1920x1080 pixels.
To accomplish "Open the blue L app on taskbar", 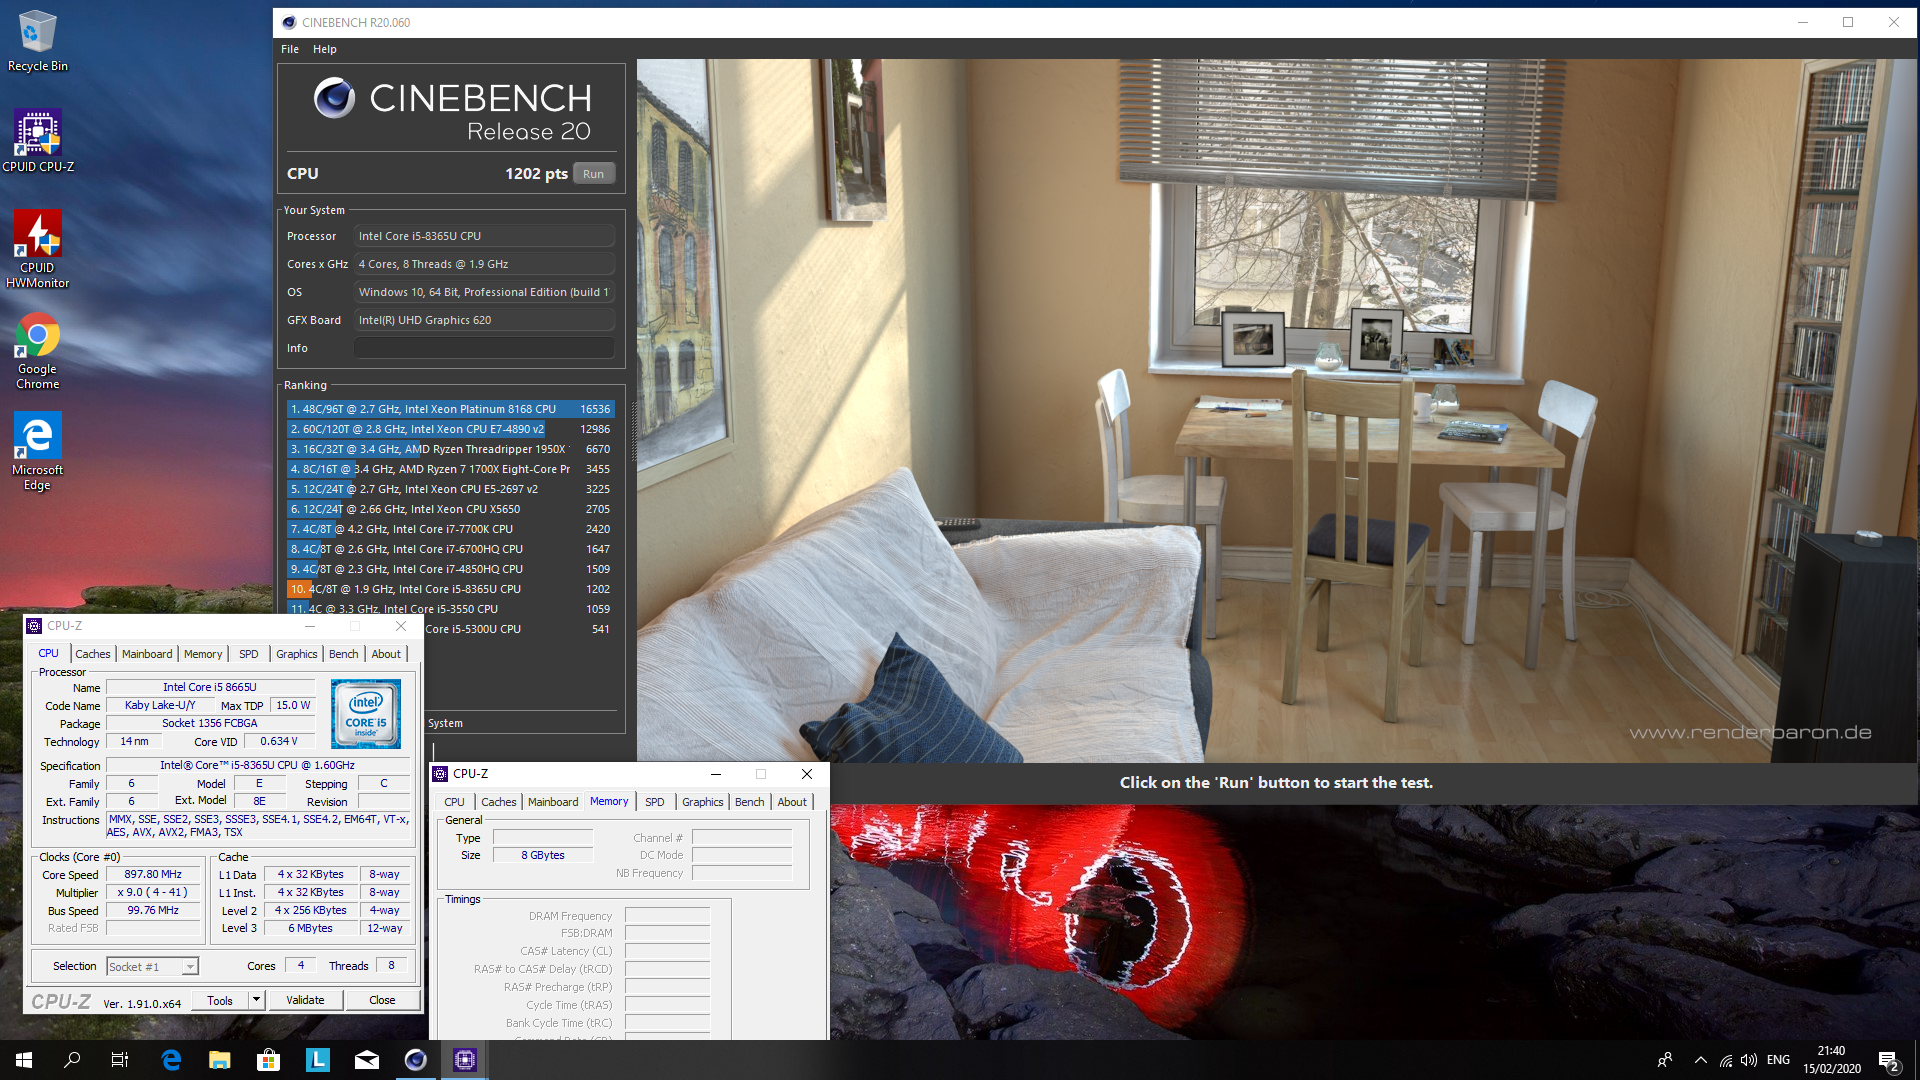I will (x=318, y=1060).
